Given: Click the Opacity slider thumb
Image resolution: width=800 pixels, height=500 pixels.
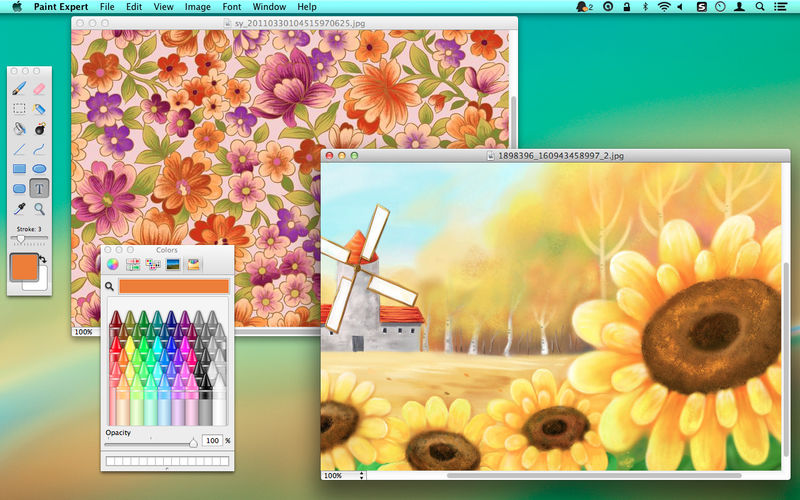Looking at the screenshot, I should [193, 443].
